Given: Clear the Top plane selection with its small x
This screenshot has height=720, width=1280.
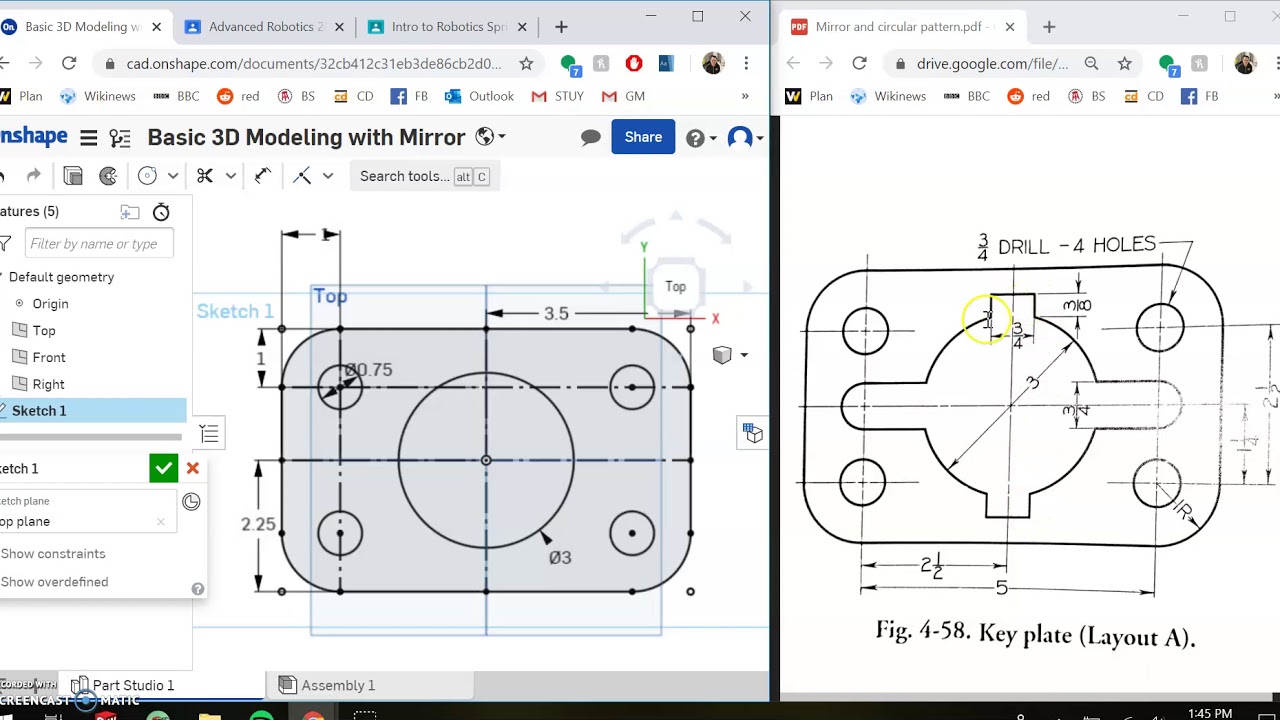Looking at the screenshot, I should pyautogui.click(x=160, y=521).
